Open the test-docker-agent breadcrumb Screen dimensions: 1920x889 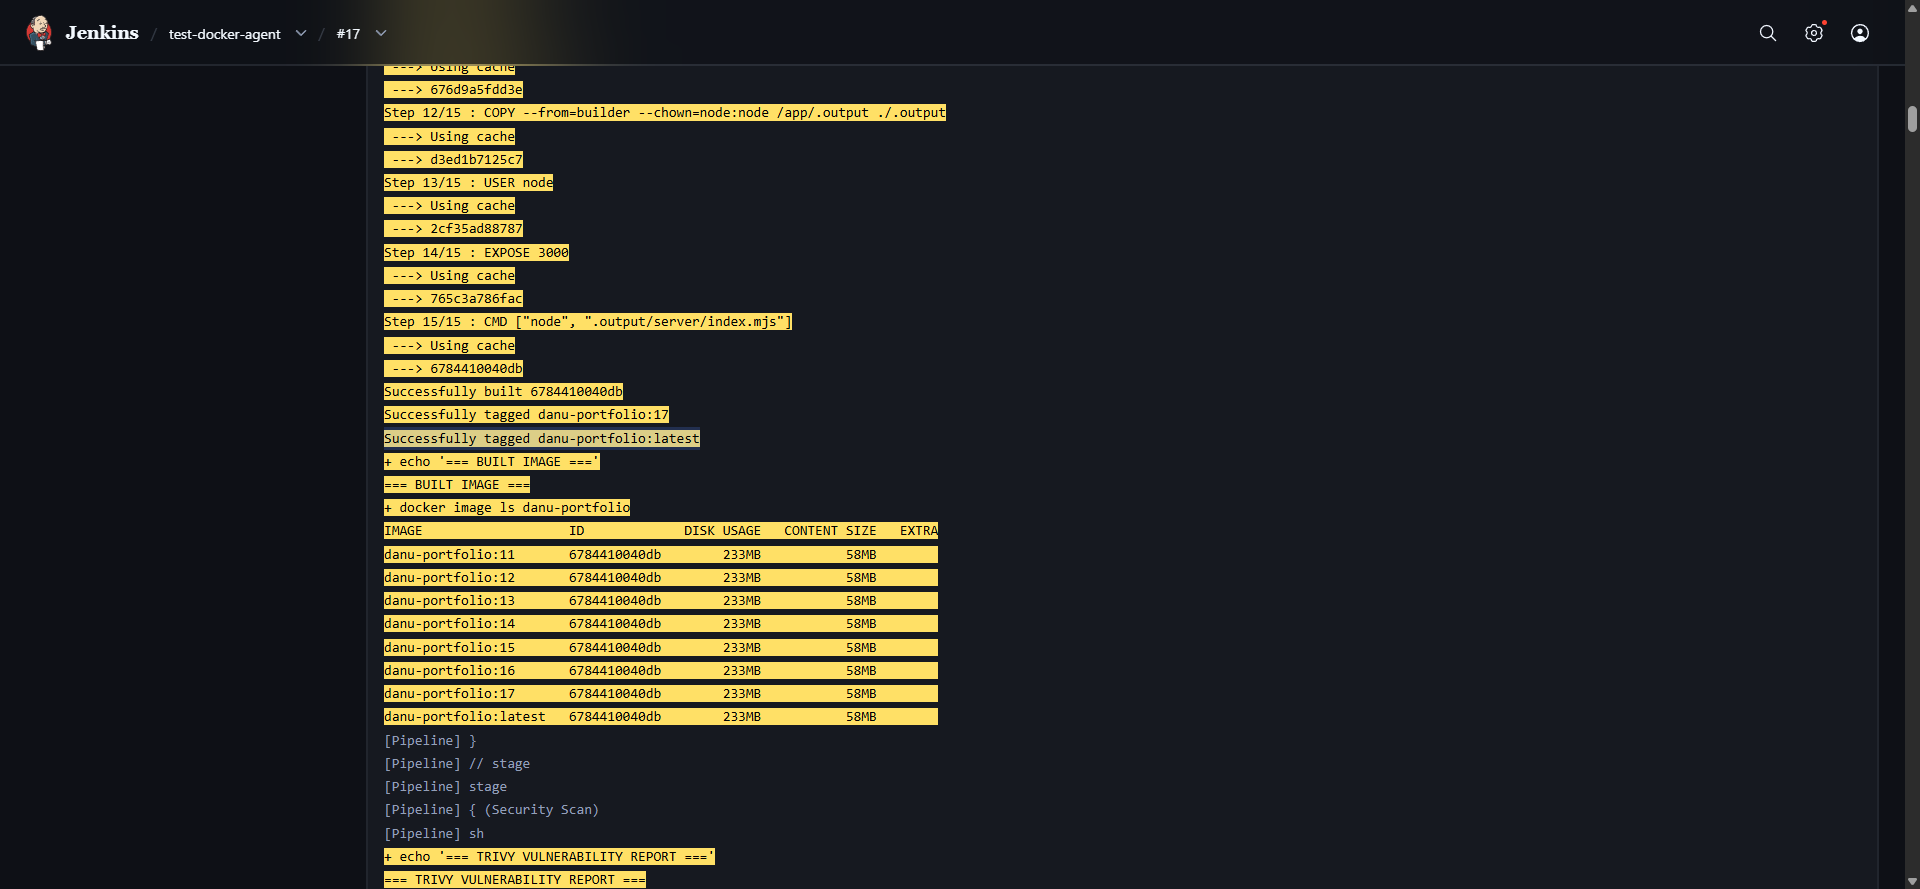tap(225, 34)
